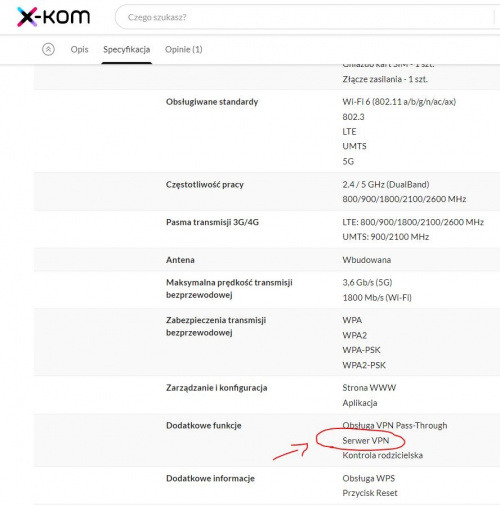This screenshot has height=505, width=500.
Task: Click the scroll-to-top double chevron icon
Action: pos(48,49)
